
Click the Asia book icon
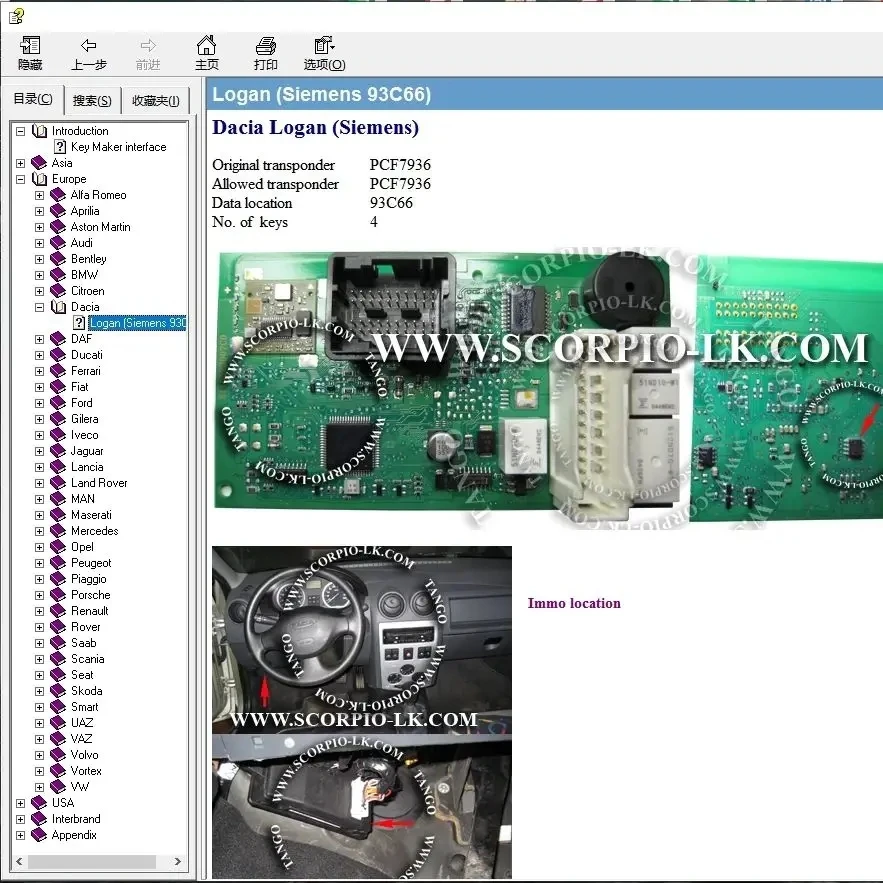pyautogui.click(x=39, y=163)
